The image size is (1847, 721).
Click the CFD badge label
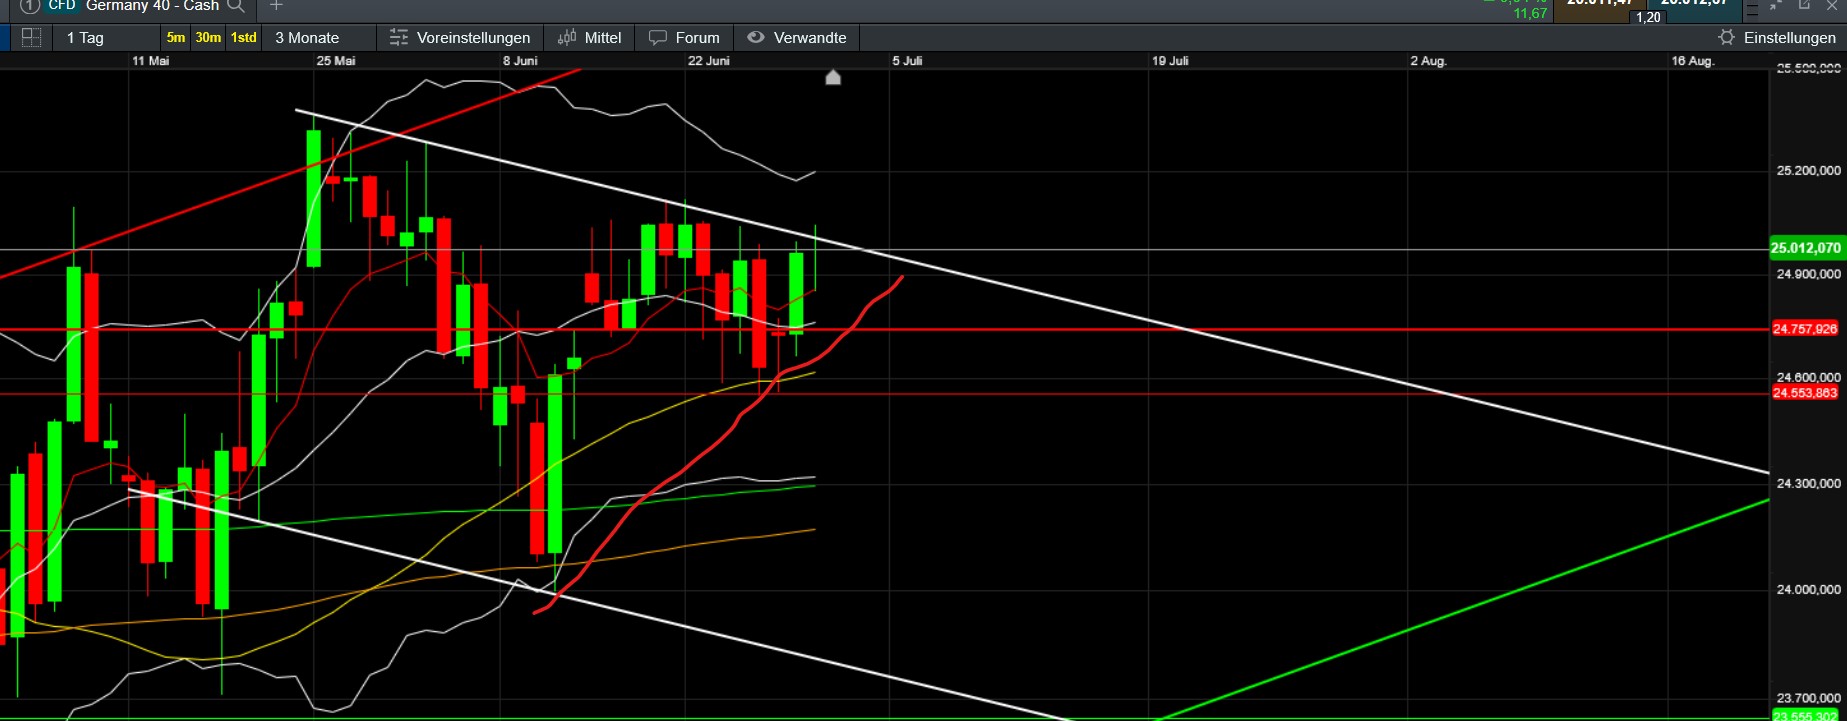click(x=62, y=6)
